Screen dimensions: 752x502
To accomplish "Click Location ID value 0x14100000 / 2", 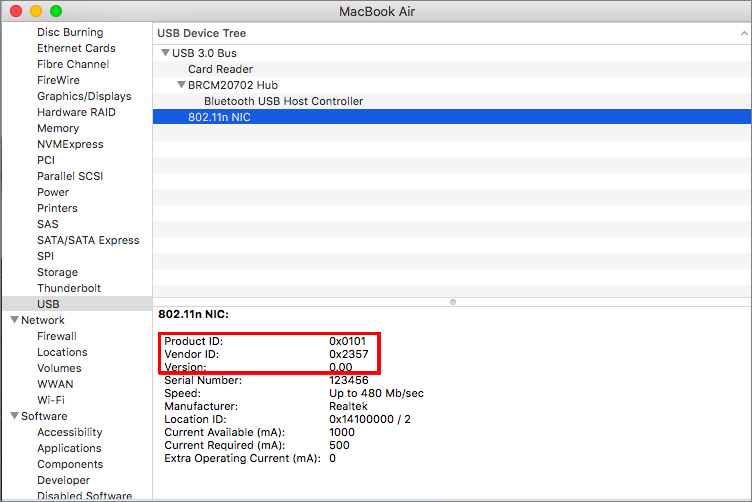I will [x=370, y=419].
